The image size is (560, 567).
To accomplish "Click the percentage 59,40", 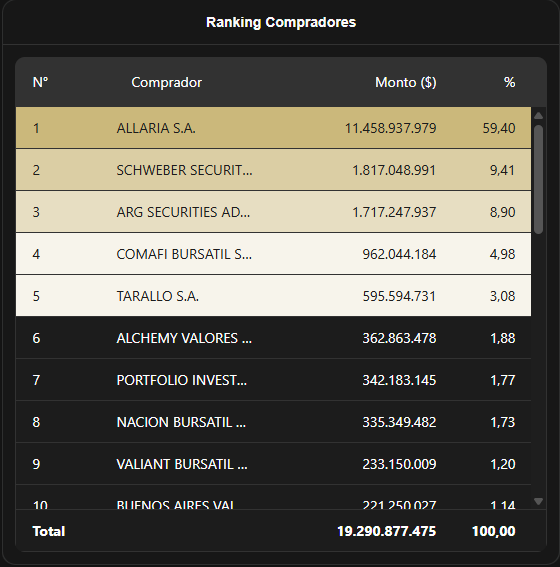I will [499, 128].
